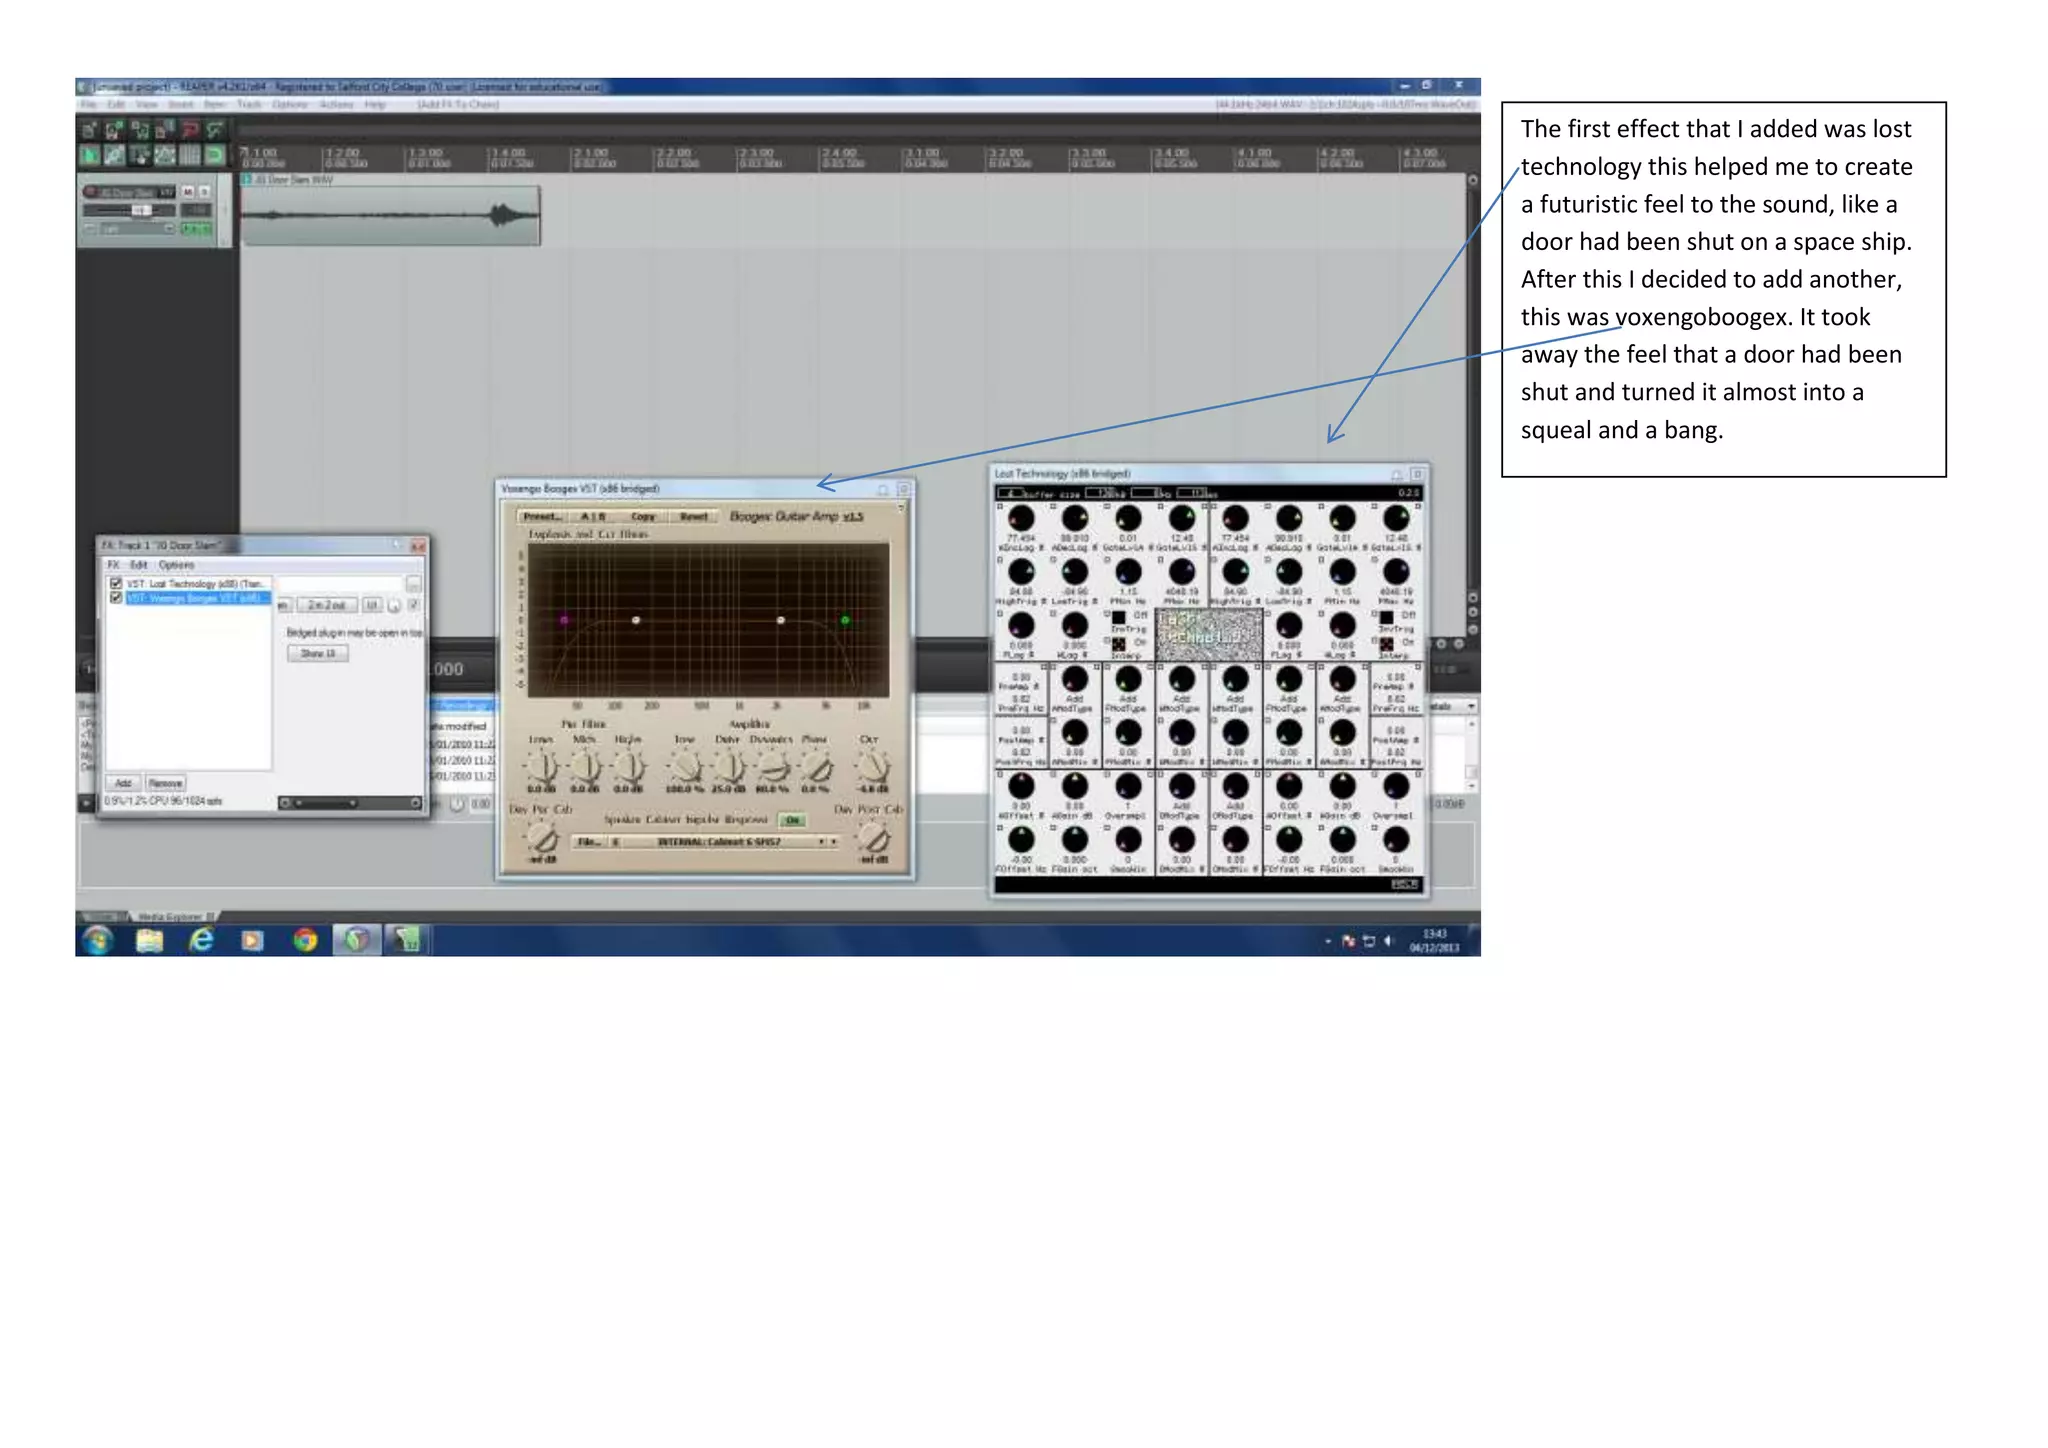Open the Options menu in FX window
This screenshot has height=1448, width=2048.
coord(176,565)
